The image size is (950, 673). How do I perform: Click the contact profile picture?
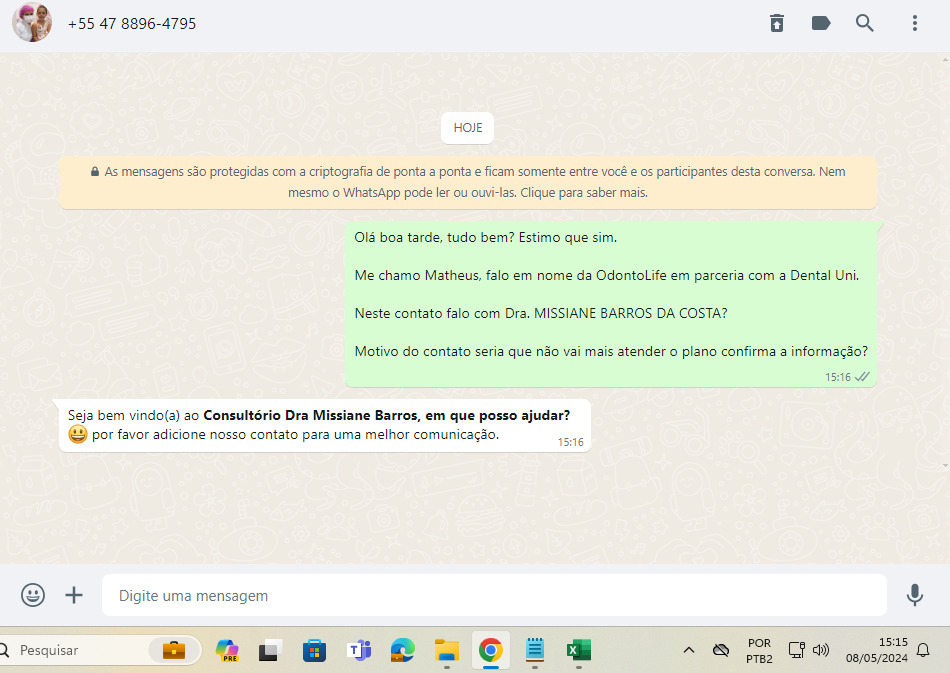click(32, 23)
